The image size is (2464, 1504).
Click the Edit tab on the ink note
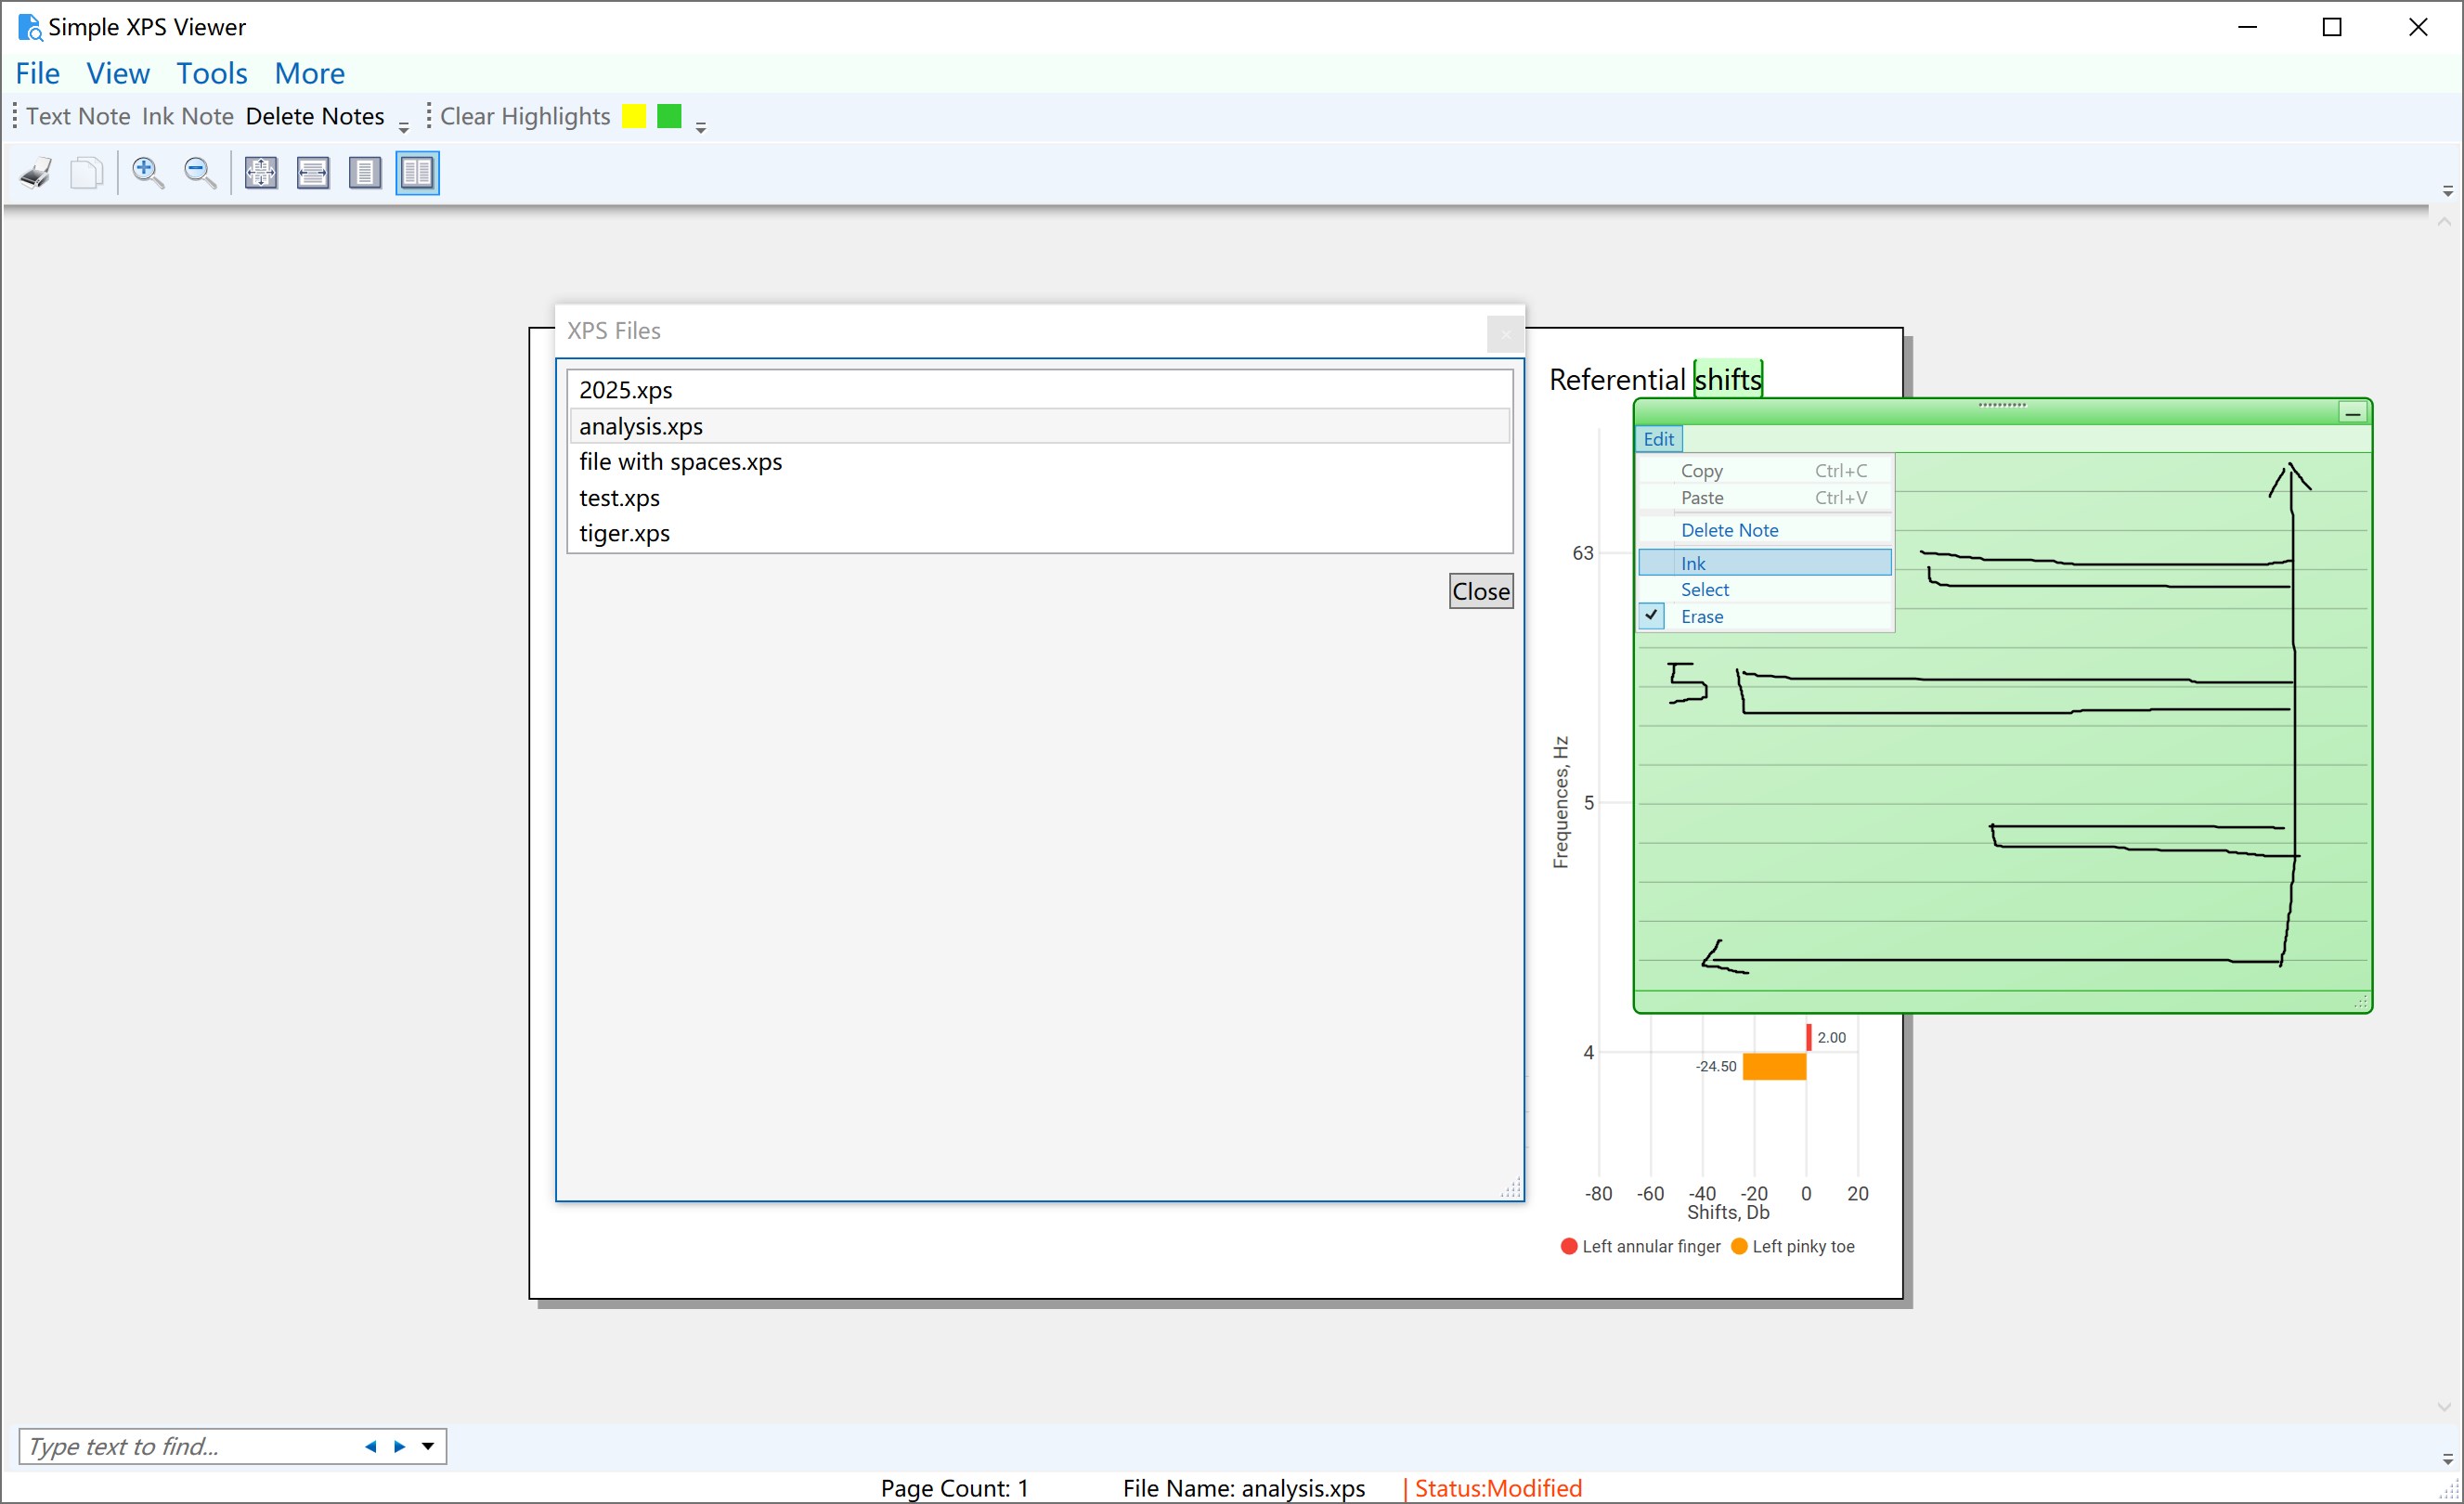[x=1658, y=438]
